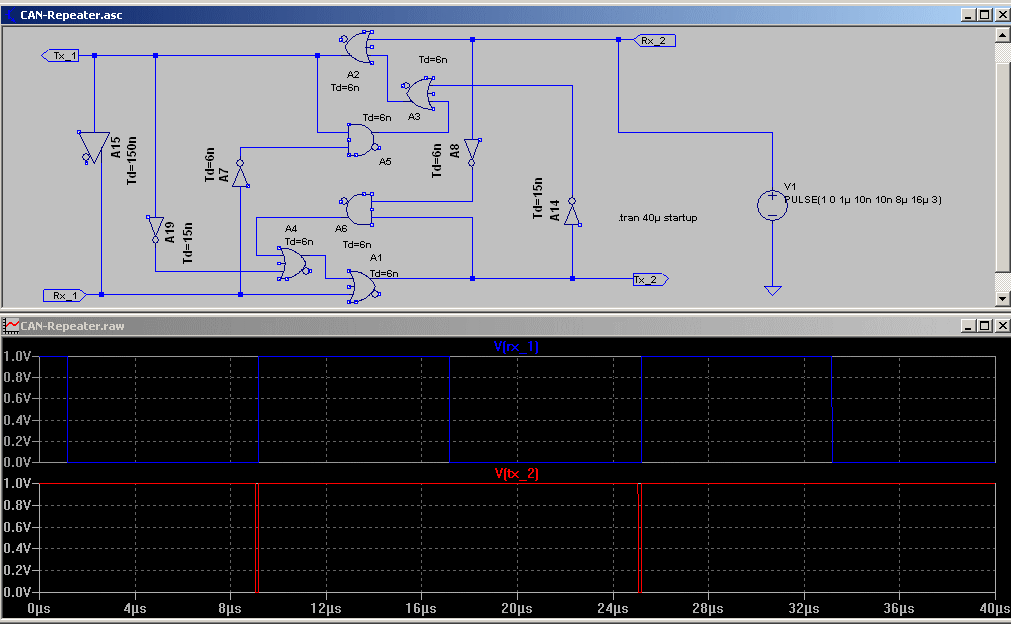Click the A5 AND gate symbol
Screen dimensions: 1011x624
(x=363, y=141)
